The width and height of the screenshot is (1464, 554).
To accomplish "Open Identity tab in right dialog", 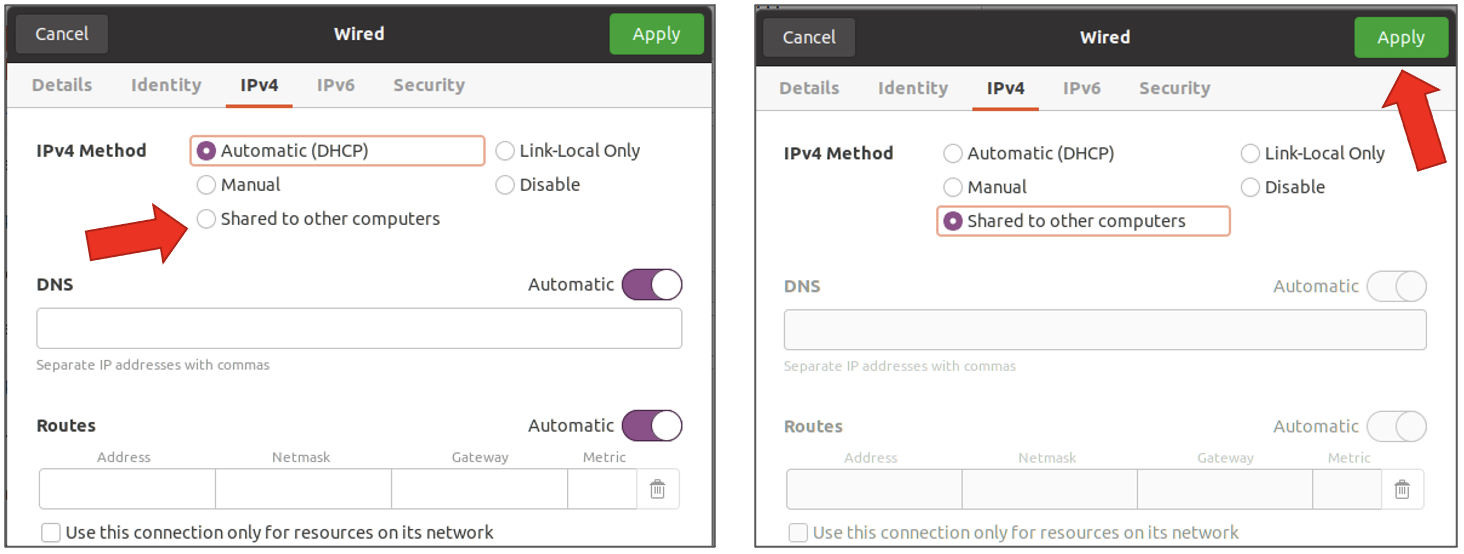I will [x=912, y=89].
